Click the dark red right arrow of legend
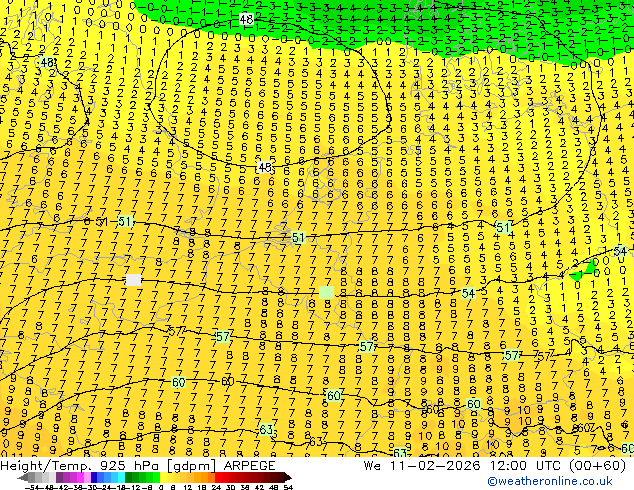Screen dimensions: 634x490 coord(288,477)
